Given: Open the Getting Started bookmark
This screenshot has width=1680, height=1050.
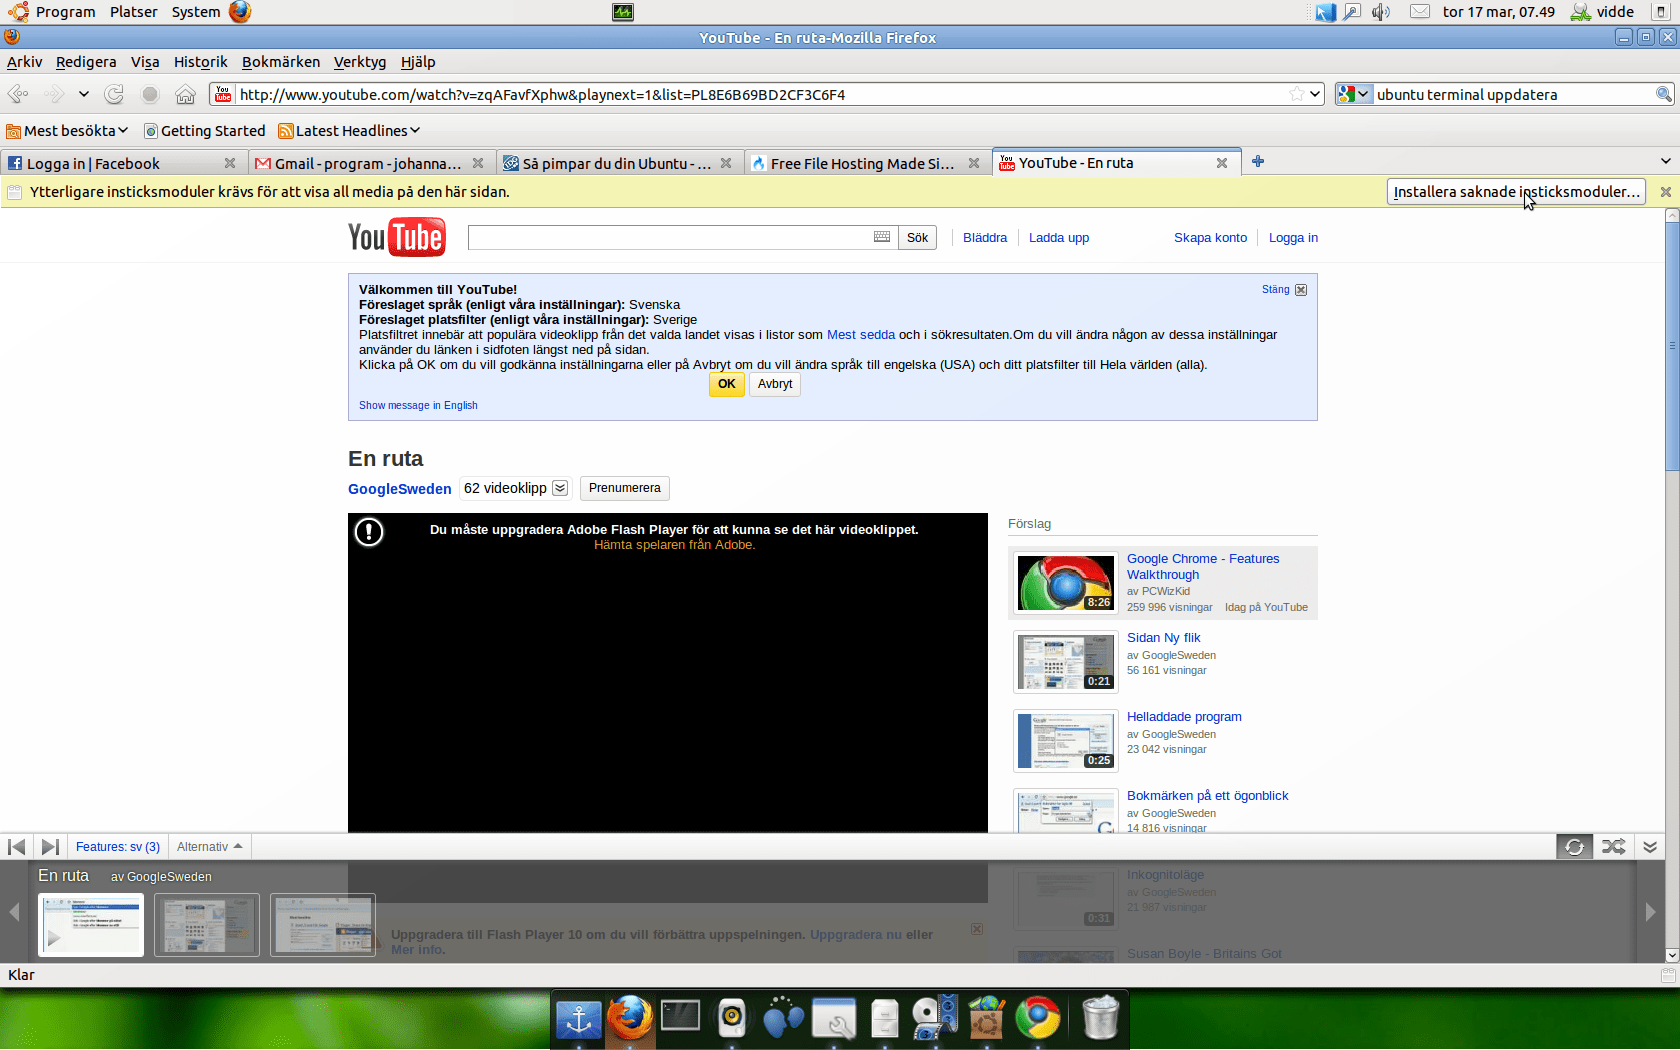Looking at the screenshot, I should click(205, 131).
